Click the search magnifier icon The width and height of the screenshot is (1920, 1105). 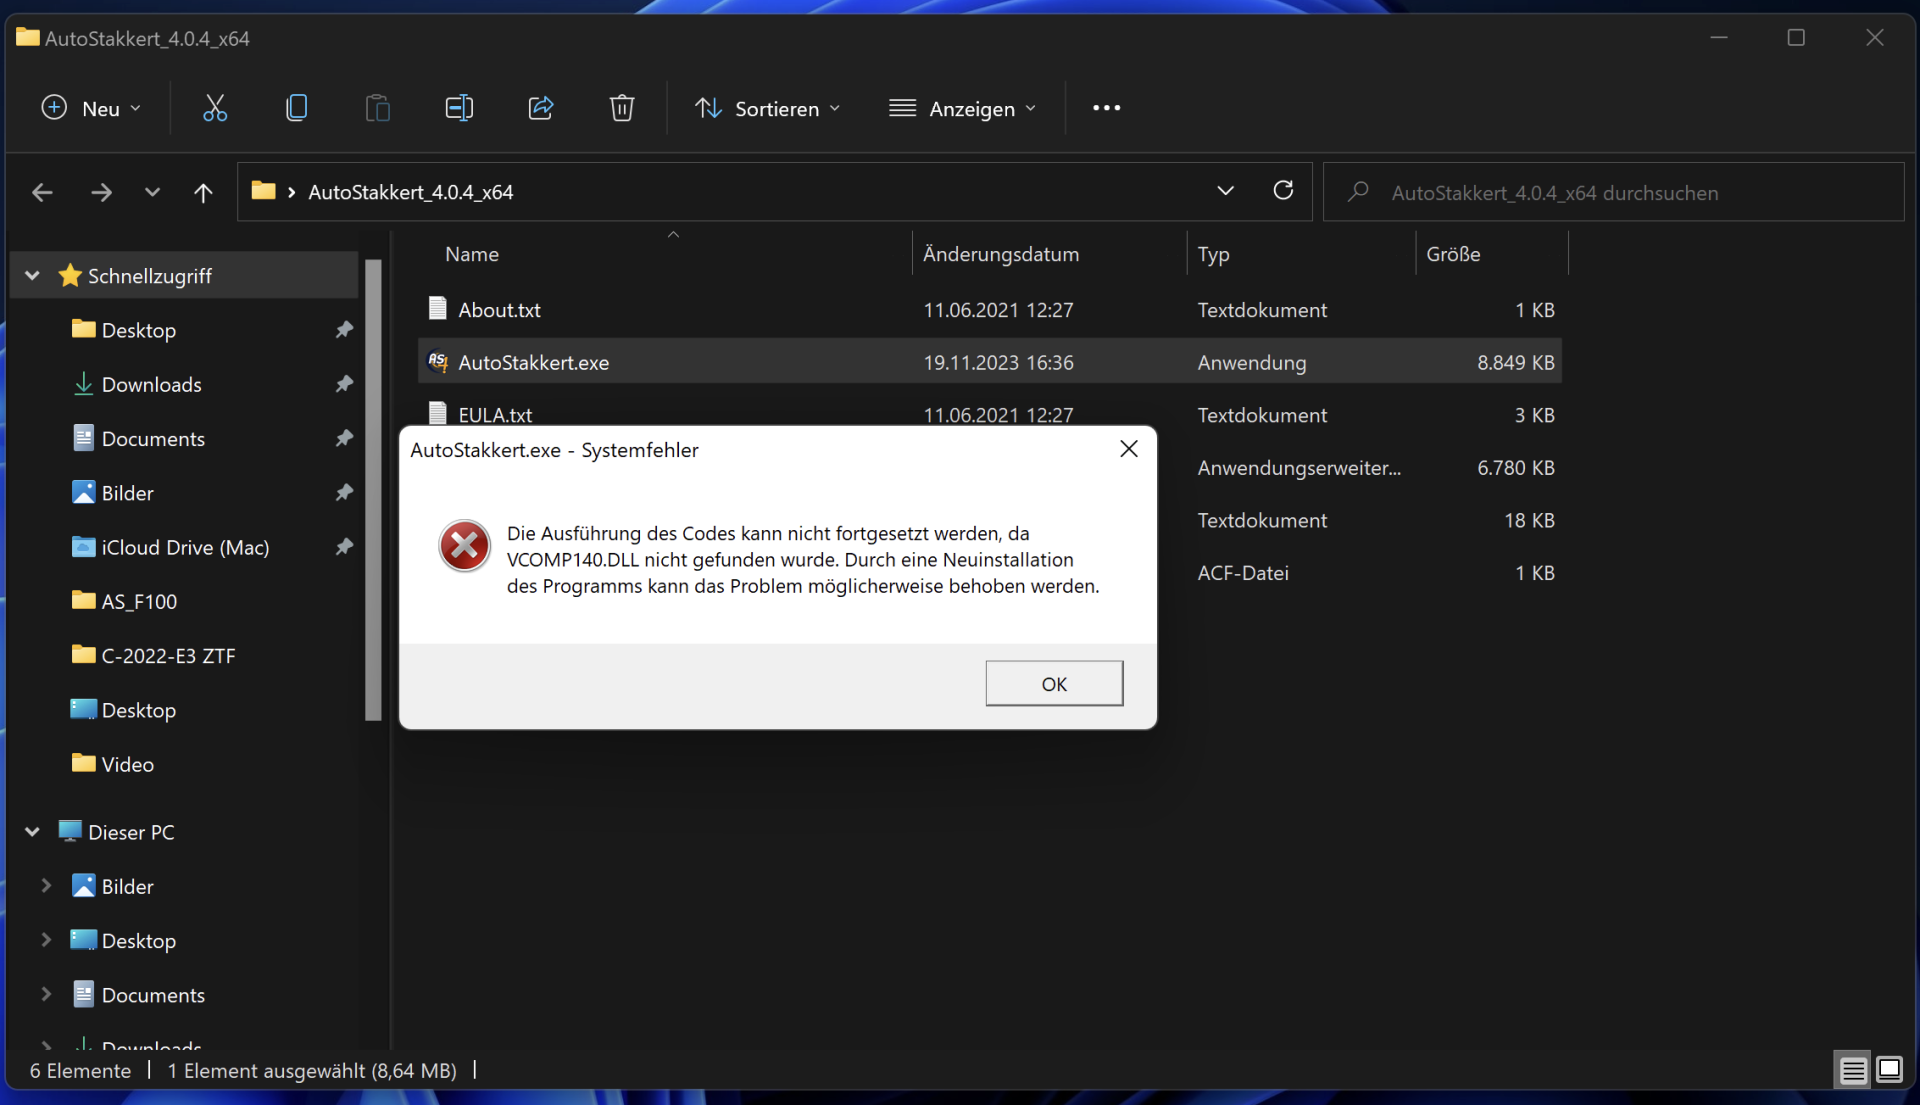point(1358,191)
